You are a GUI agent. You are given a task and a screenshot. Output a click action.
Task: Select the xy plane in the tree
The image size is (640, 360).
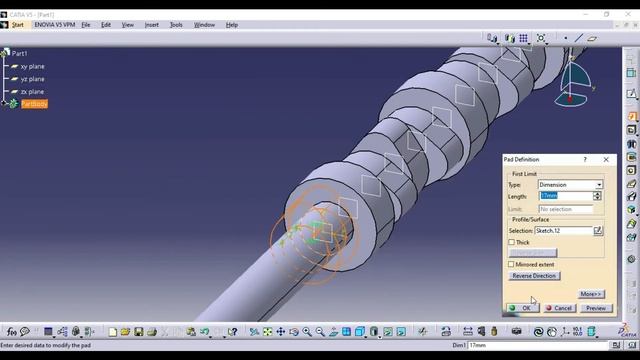coord(32,66)
